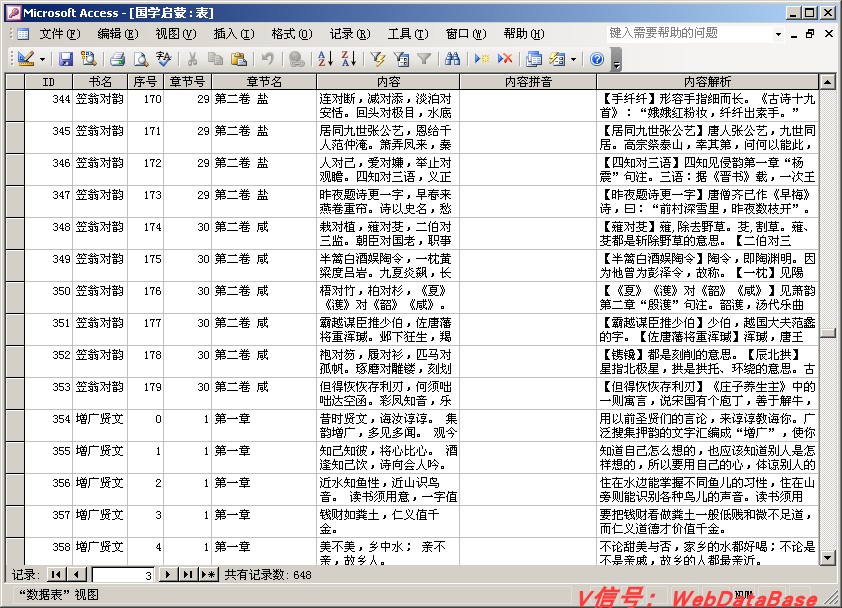Sort Descending with Z-A icon
Viewport: 842px width, 608px height.
pos(349,59)
